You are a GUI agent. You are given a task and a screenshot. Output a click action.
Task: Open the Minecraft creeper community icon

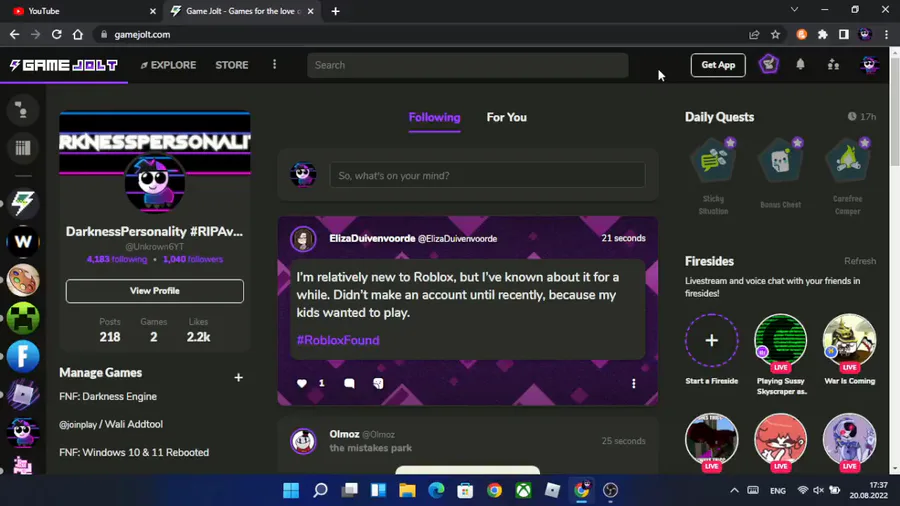[23, 318]
